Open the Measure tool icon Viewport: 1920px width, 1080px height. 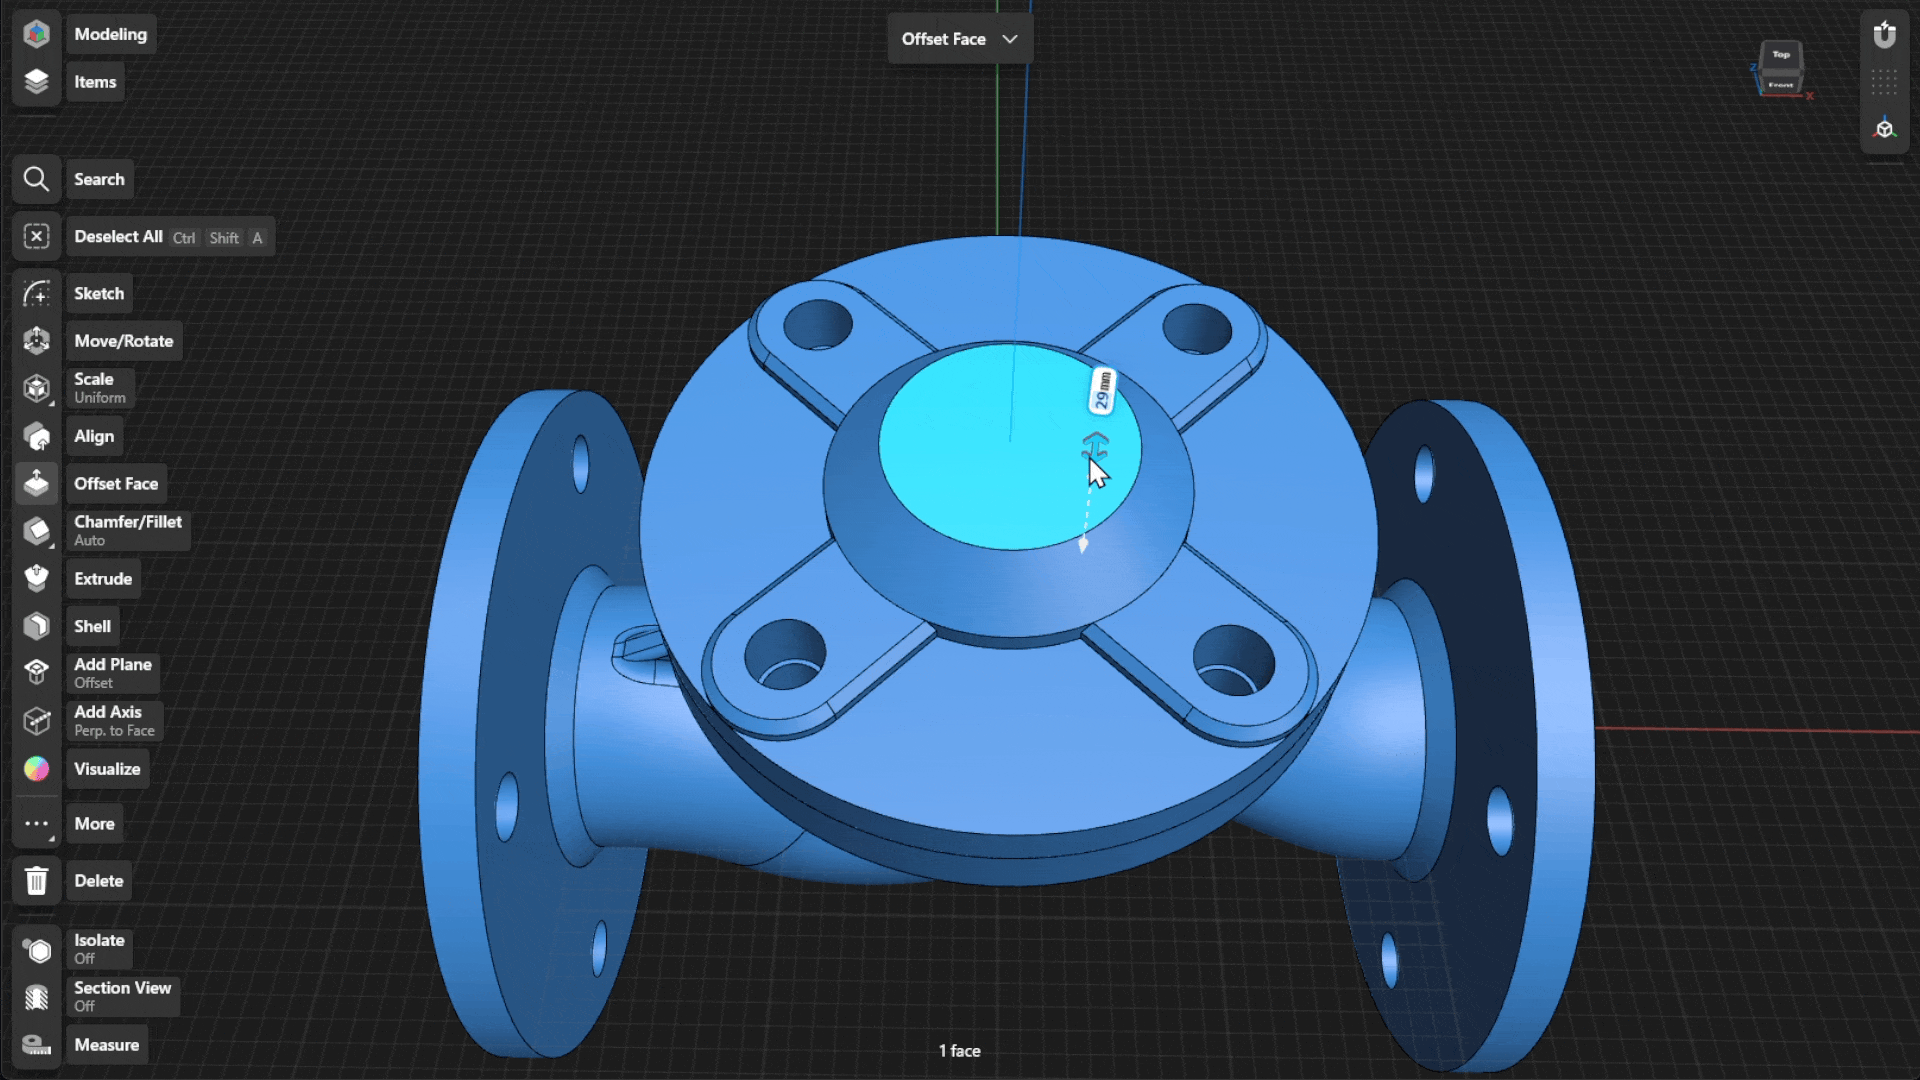tap(37, 1045)
